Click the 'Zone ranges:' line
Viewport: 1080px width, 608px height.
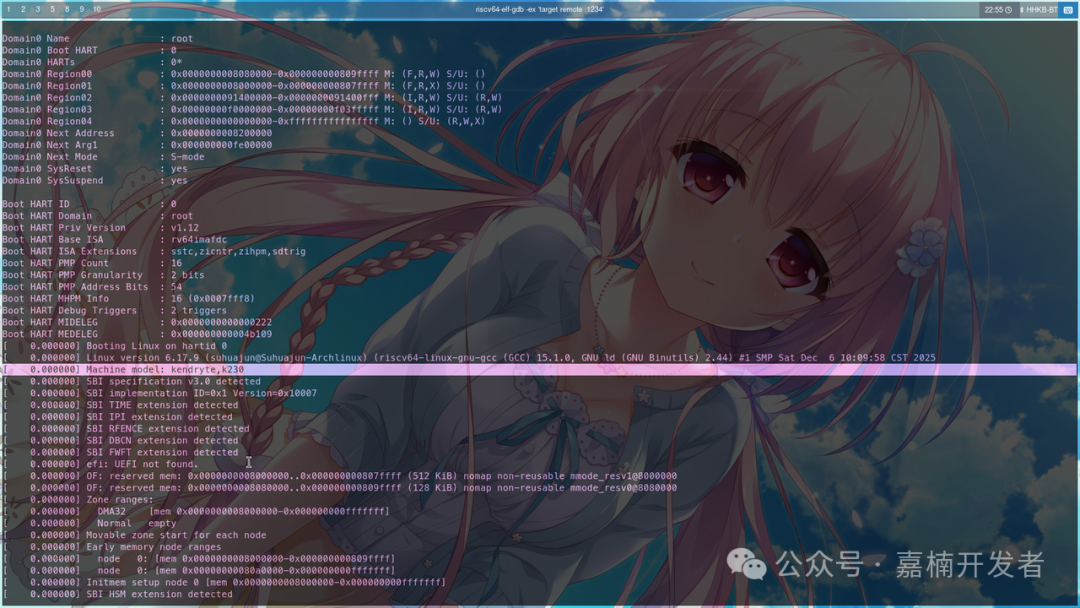78,500
